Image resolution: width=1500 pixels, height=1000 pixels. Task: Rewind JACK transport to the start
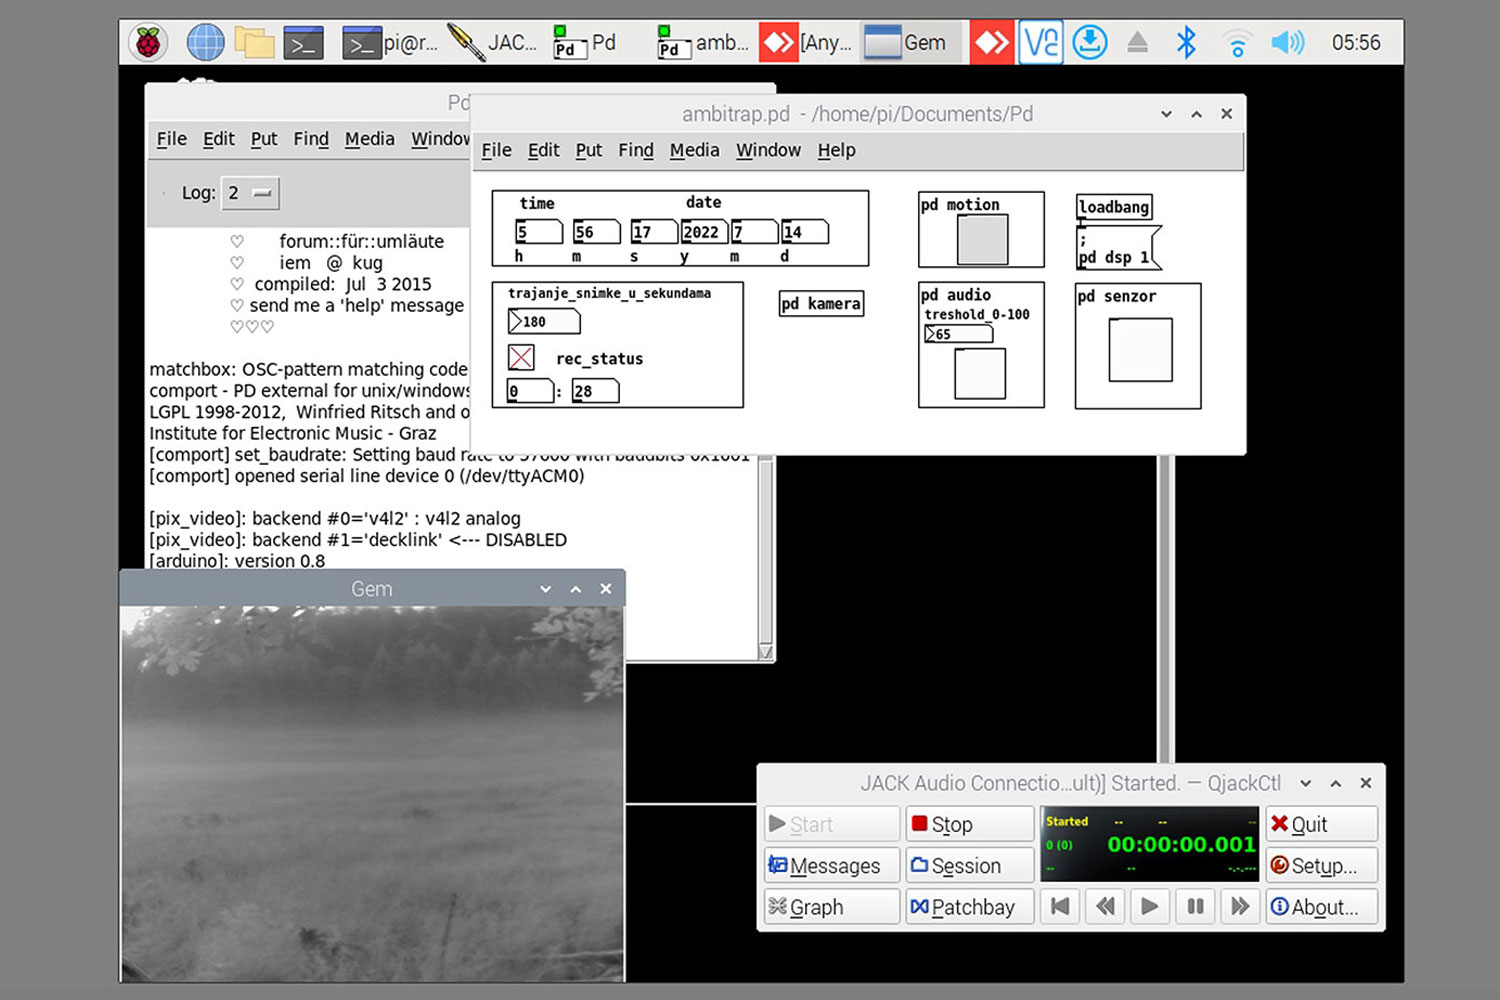point(1061,906)
